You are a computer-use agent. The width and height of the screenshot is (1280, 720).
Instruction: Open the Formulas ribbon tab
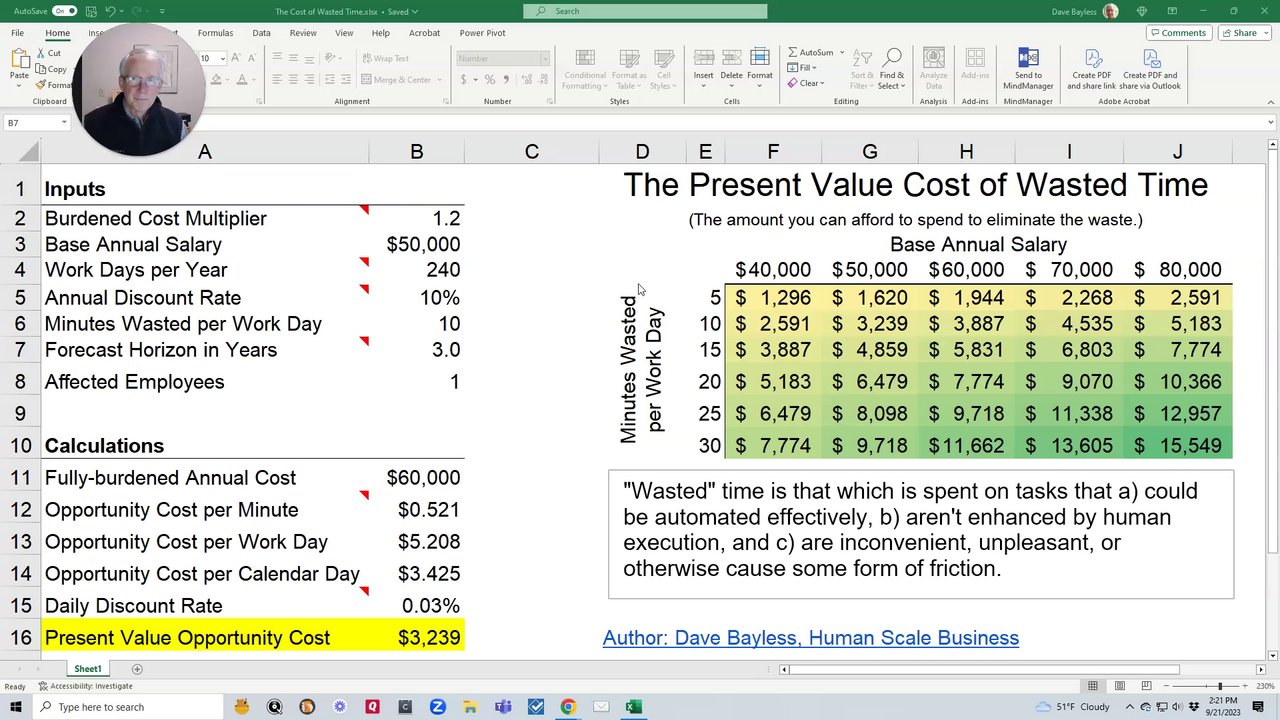coord(215,33)
